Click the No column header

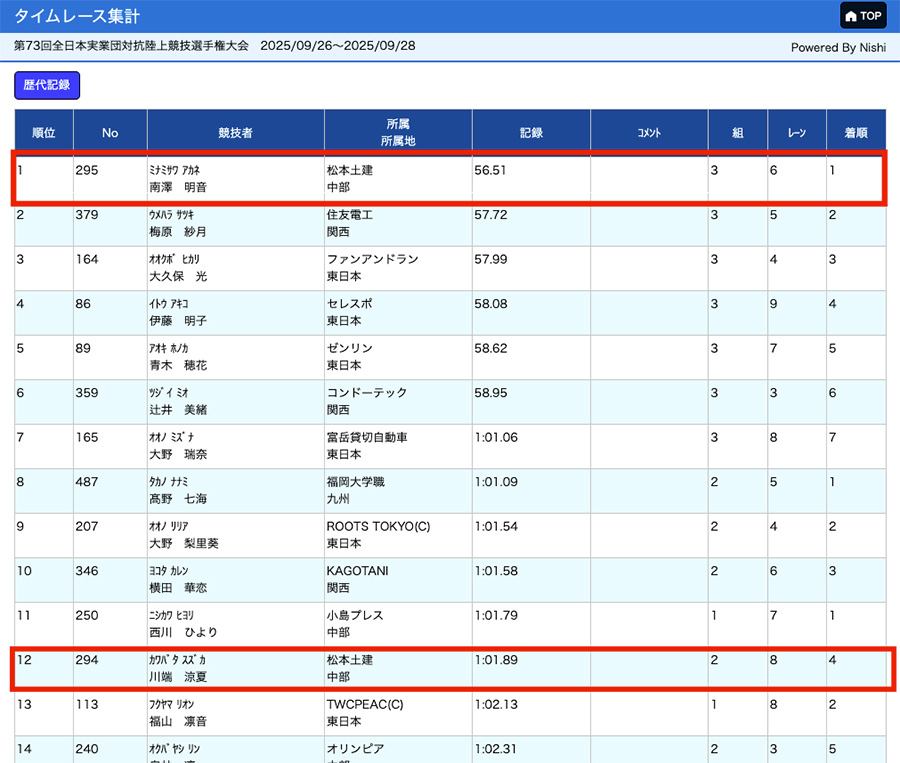(x=110, y=132)
